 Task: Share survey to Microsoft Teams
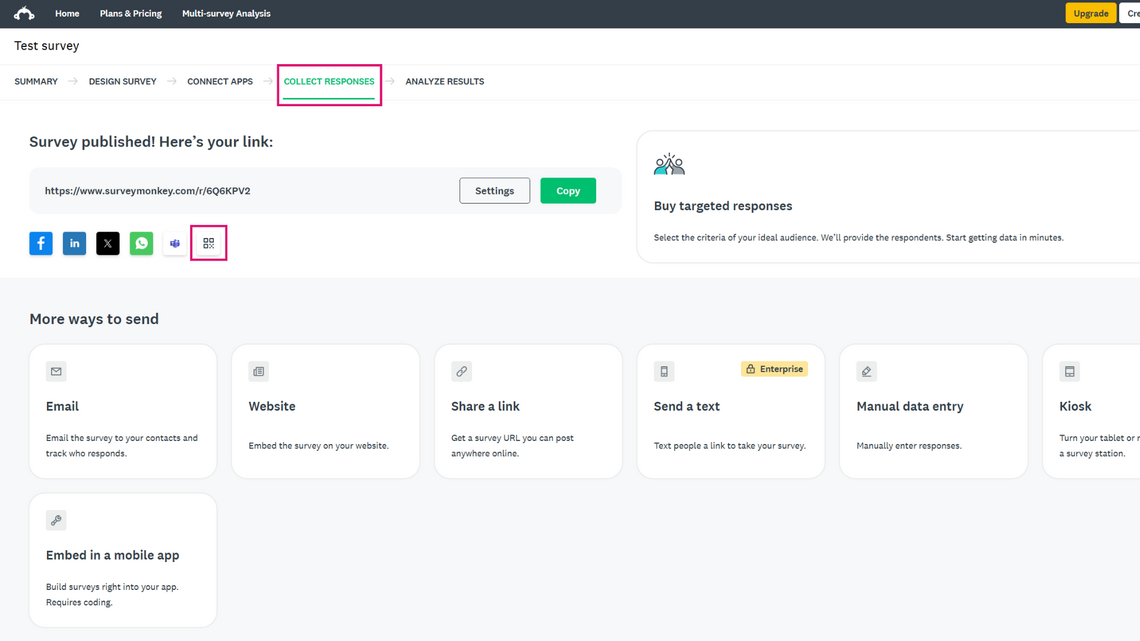[x=175, y=243]
